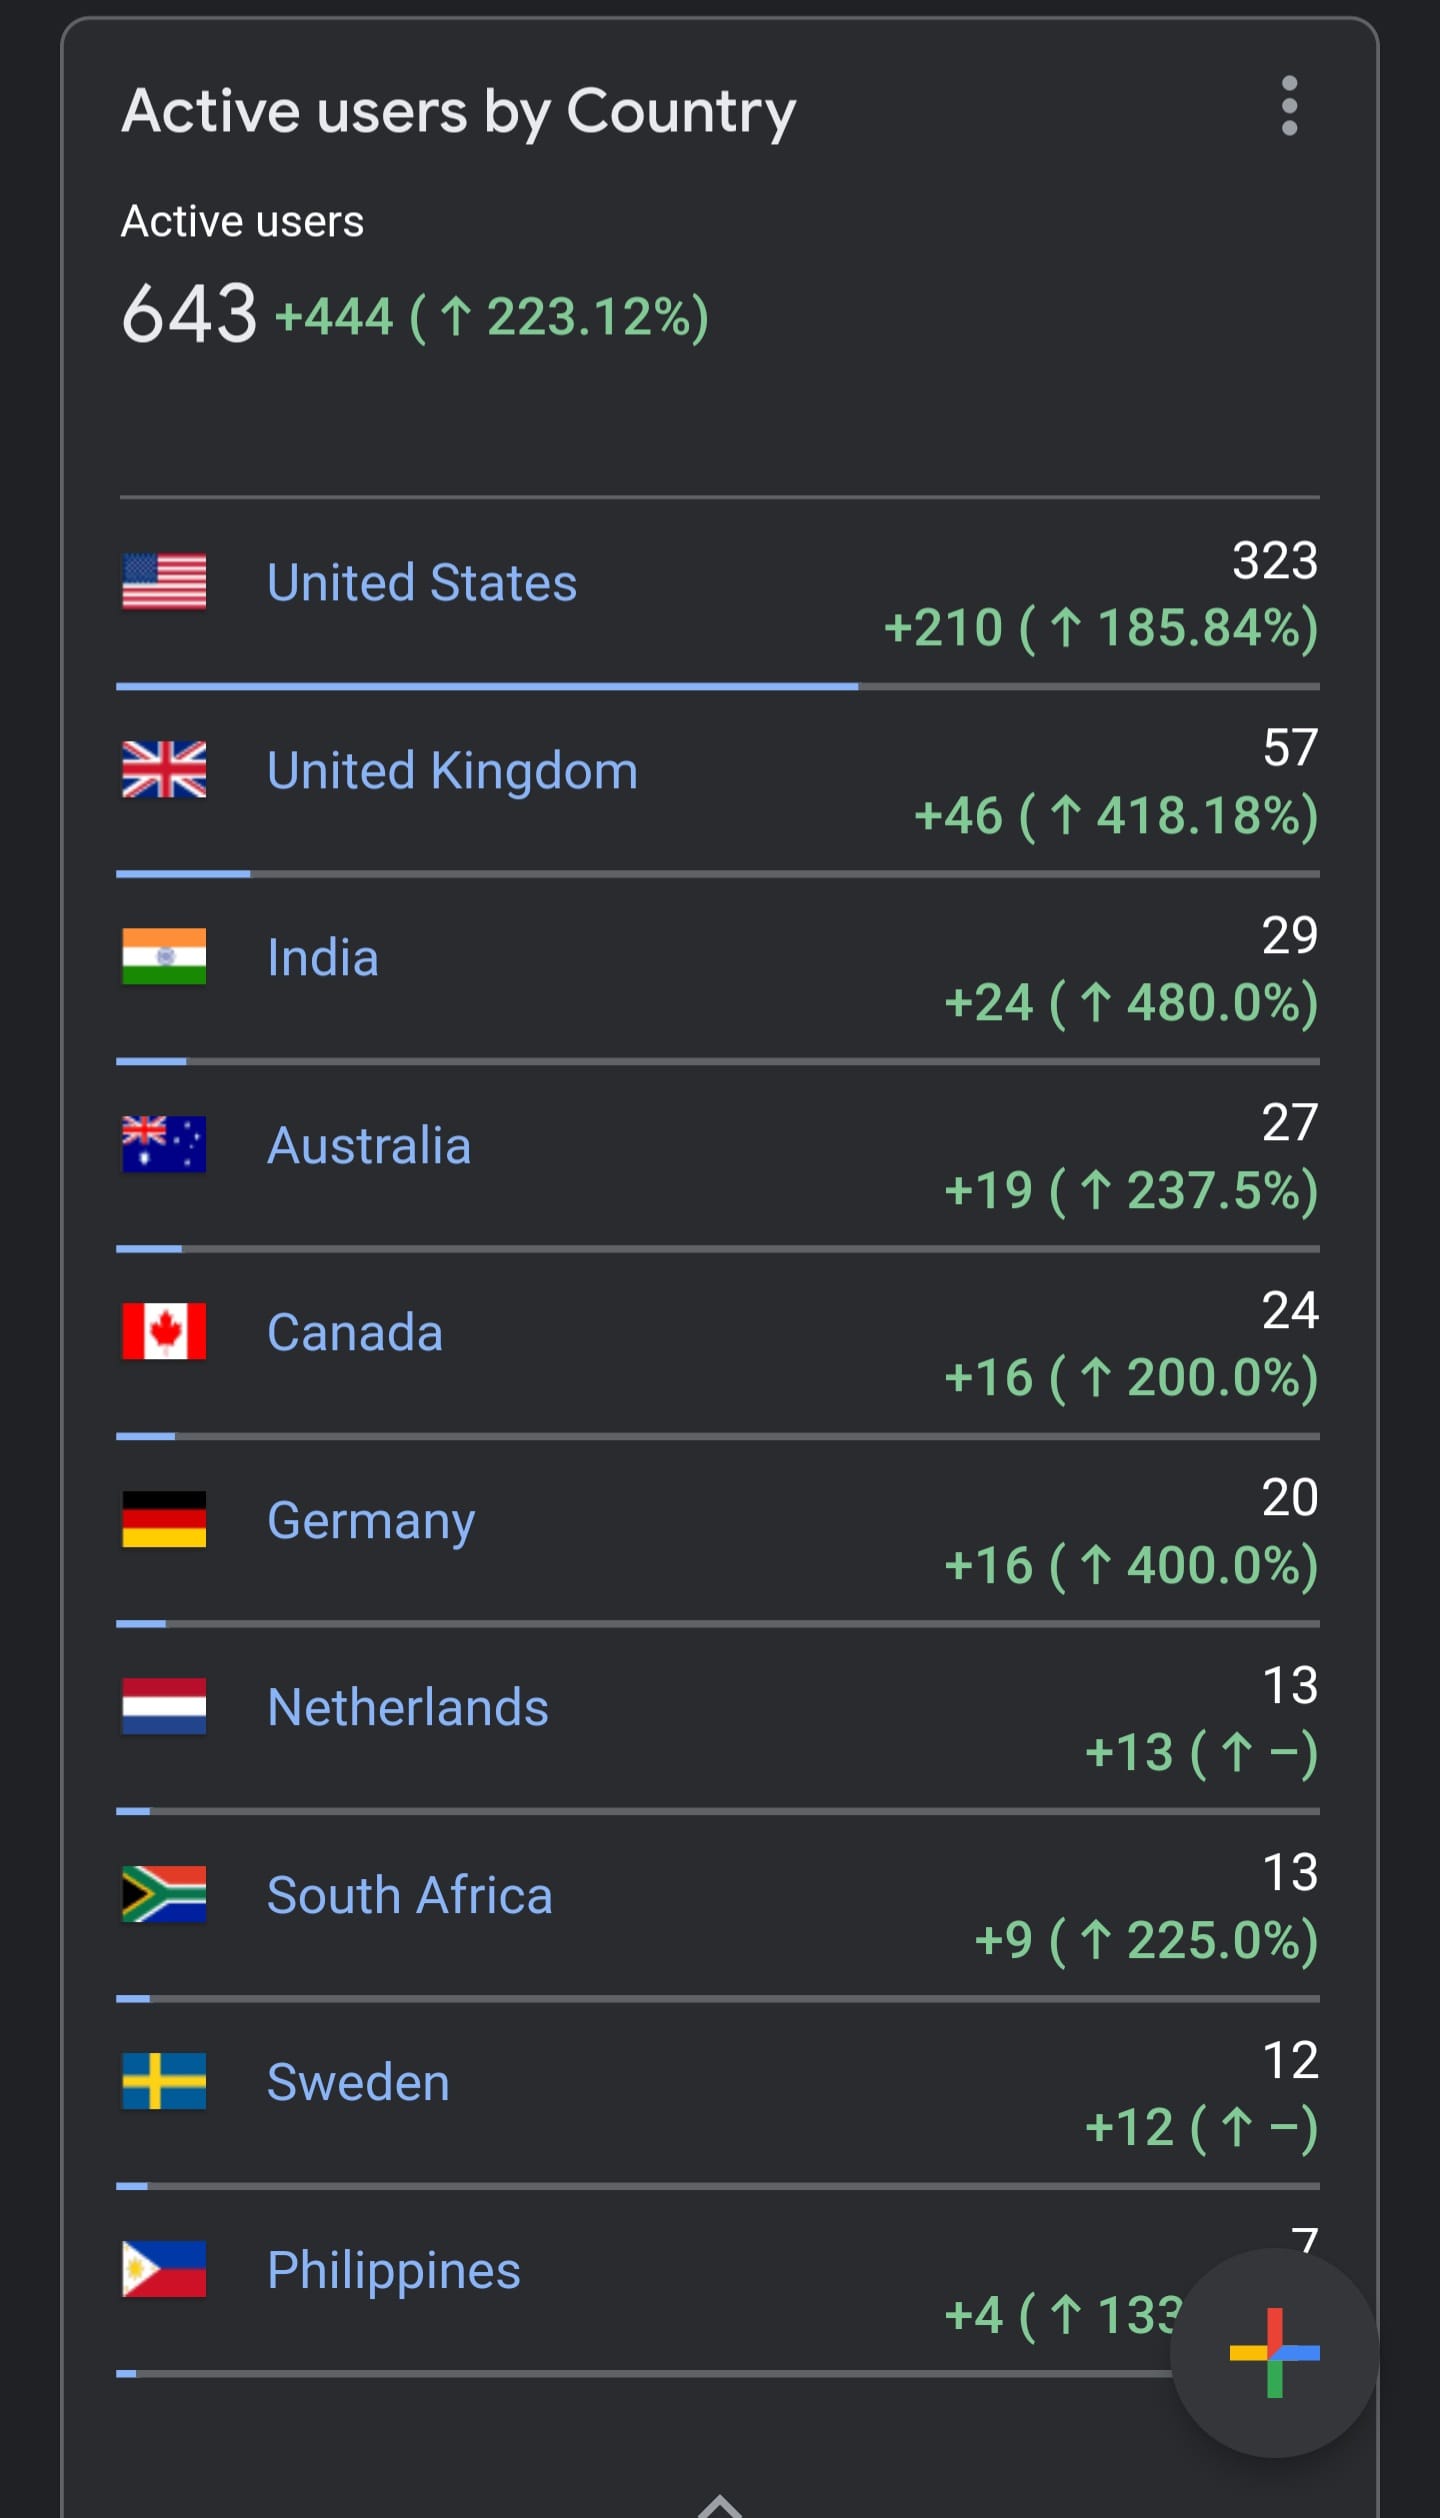Open the United Kingdom country link
The width and height of the screenshot is (1440, 2518).
[452, 770]
